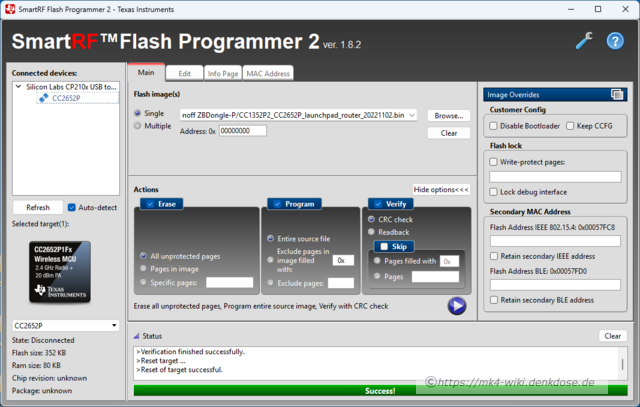The width and height of the screenshot is (640, 407).
Task: Click the CC2652P1Fx chip image
Action: click(60, 273)
